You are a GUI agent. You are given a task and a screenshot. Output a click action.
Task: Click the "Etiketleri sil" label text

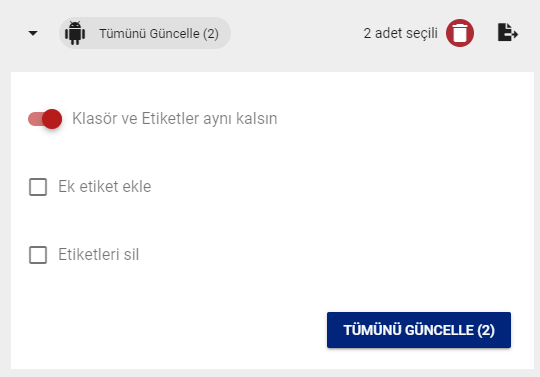click(98, 254)
